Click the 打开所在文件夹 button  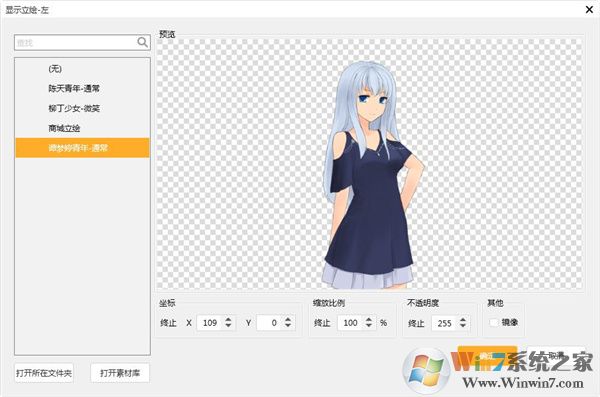tap(44, 373)
